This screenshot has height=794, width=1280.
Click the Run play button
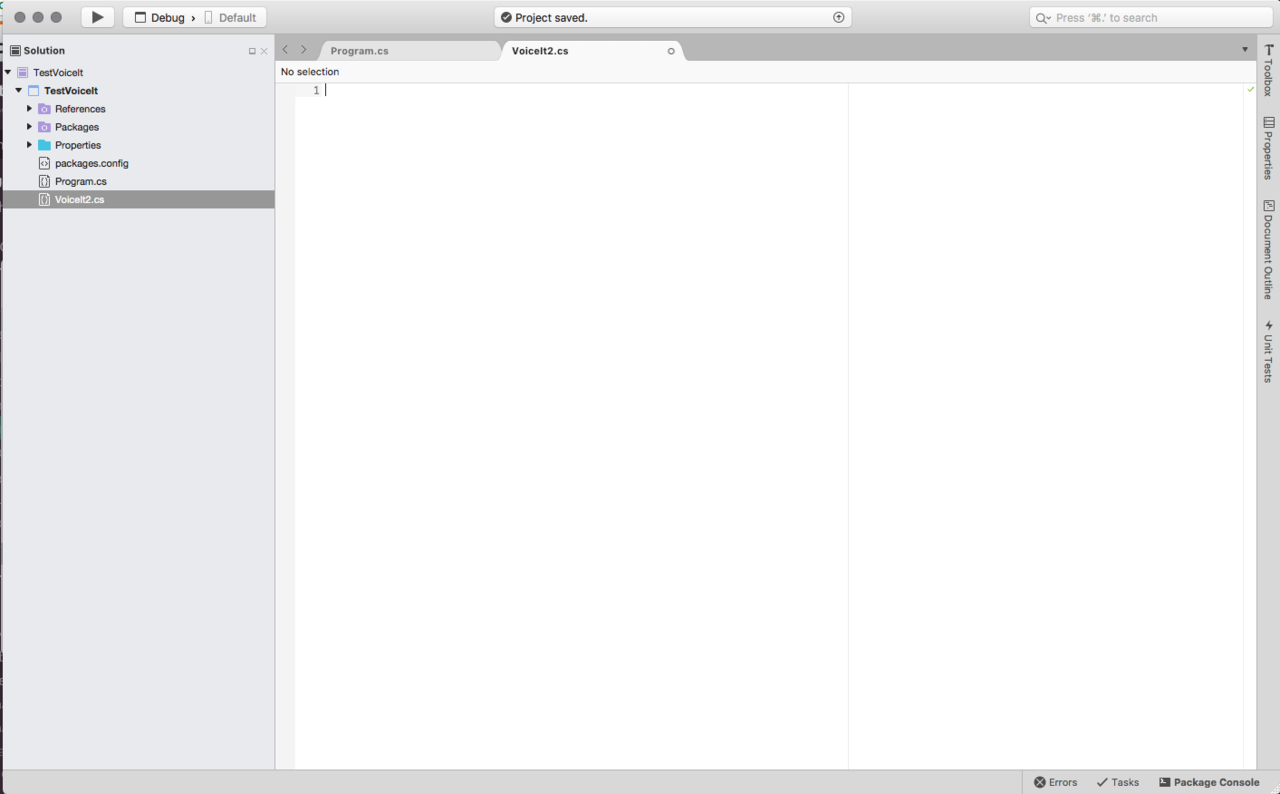pyautogui.click(x=97, y=17)
